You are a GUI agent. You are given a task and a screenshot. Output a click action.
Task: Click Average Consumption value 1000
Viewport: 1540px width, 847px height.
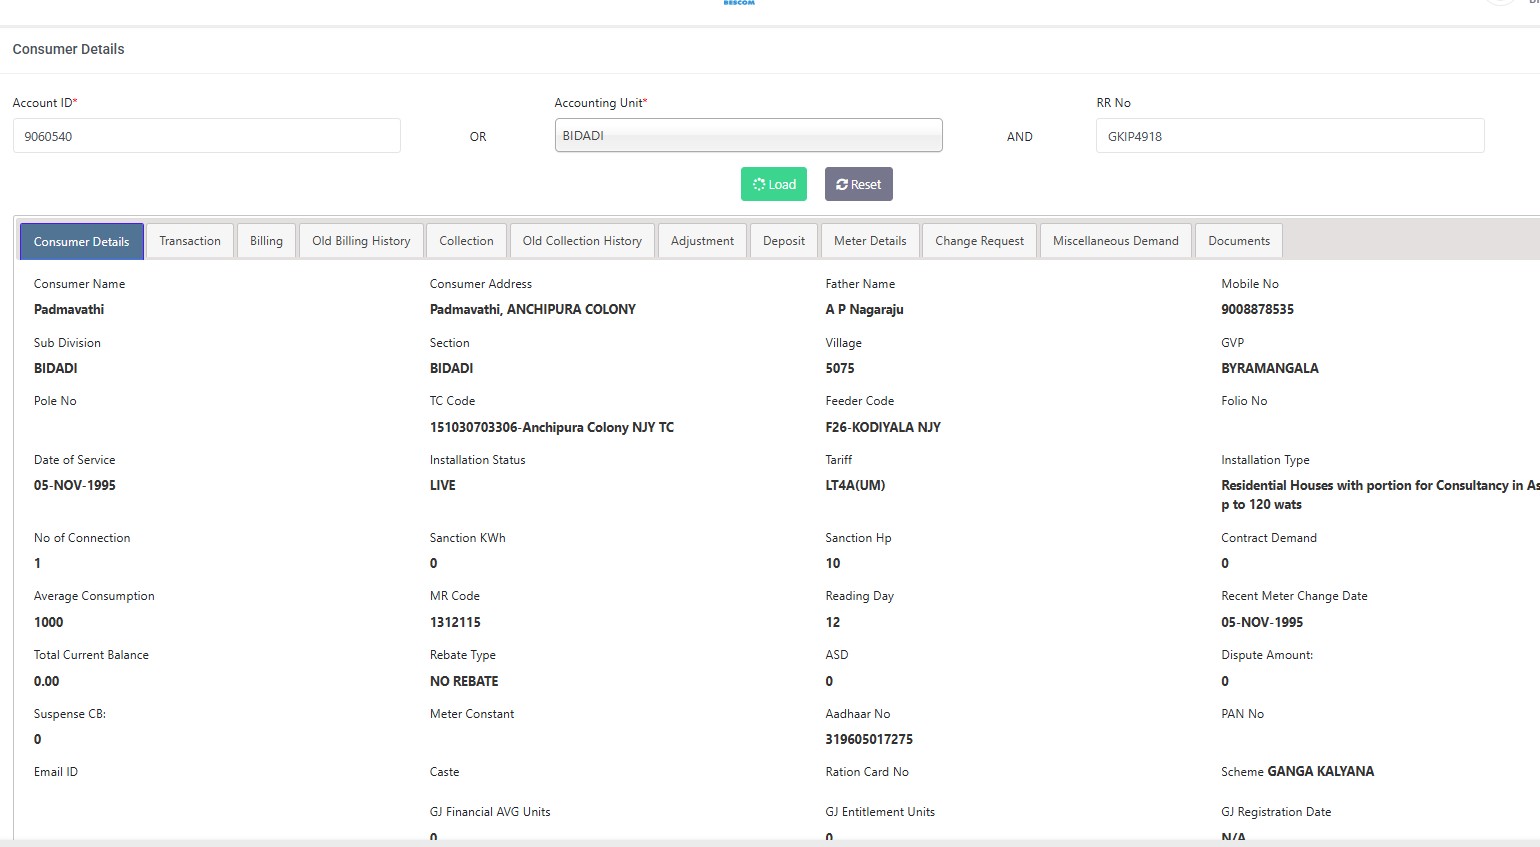click(x=49, y=622)
